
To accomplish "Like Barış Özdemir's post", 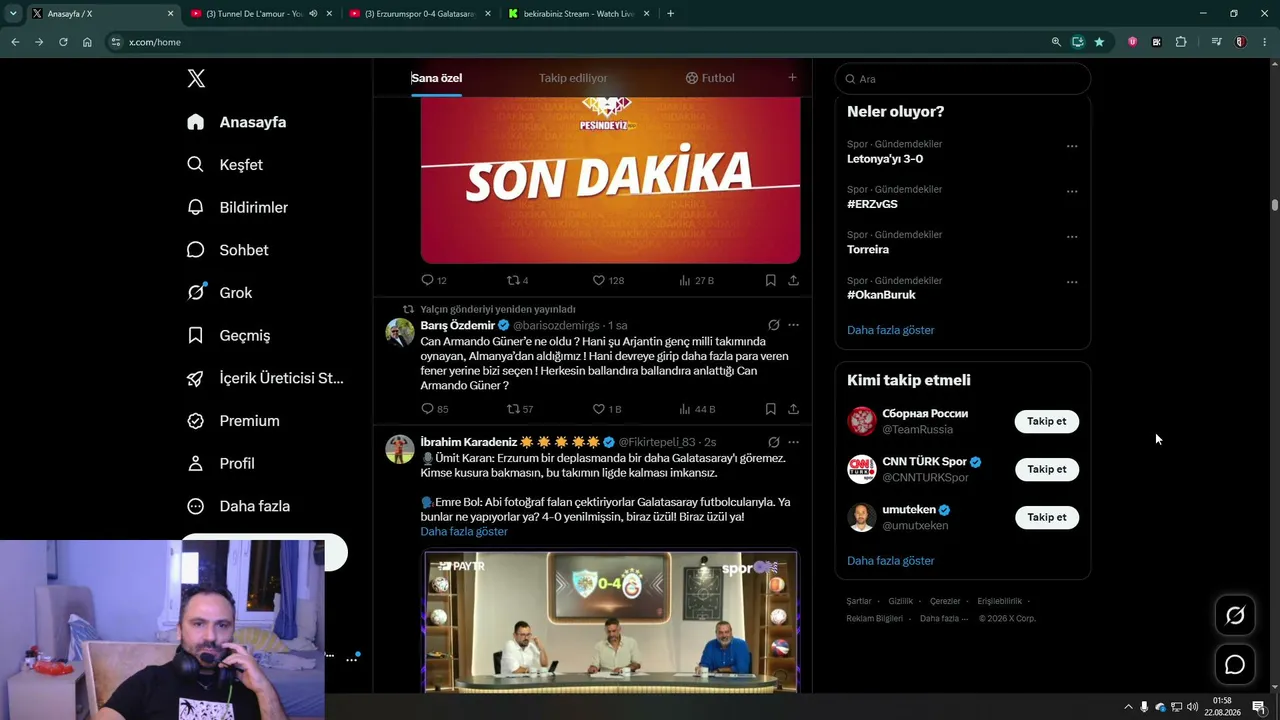I will click(x=607, y=409).
